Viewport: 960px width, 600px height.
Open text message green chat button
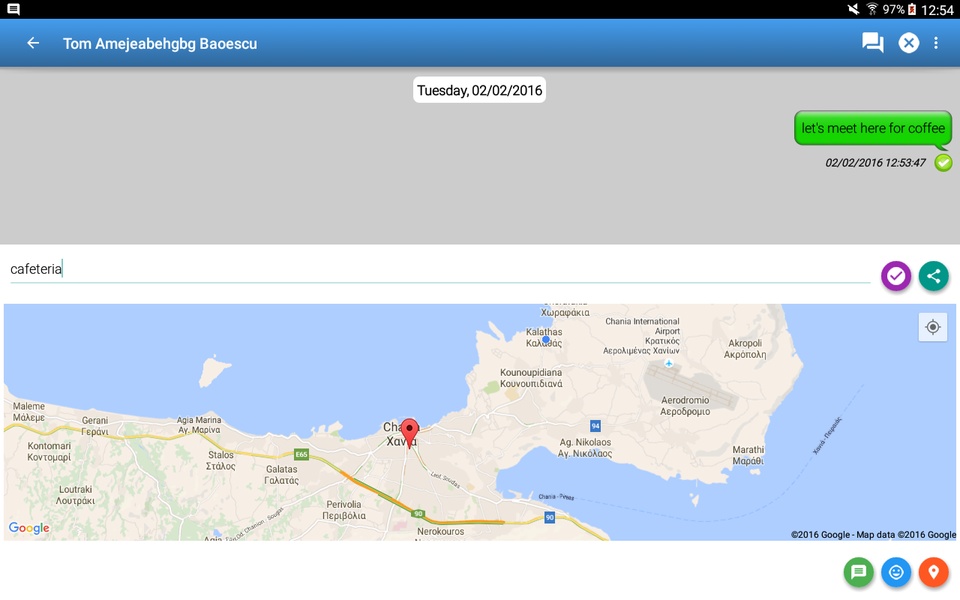point(858,572)
